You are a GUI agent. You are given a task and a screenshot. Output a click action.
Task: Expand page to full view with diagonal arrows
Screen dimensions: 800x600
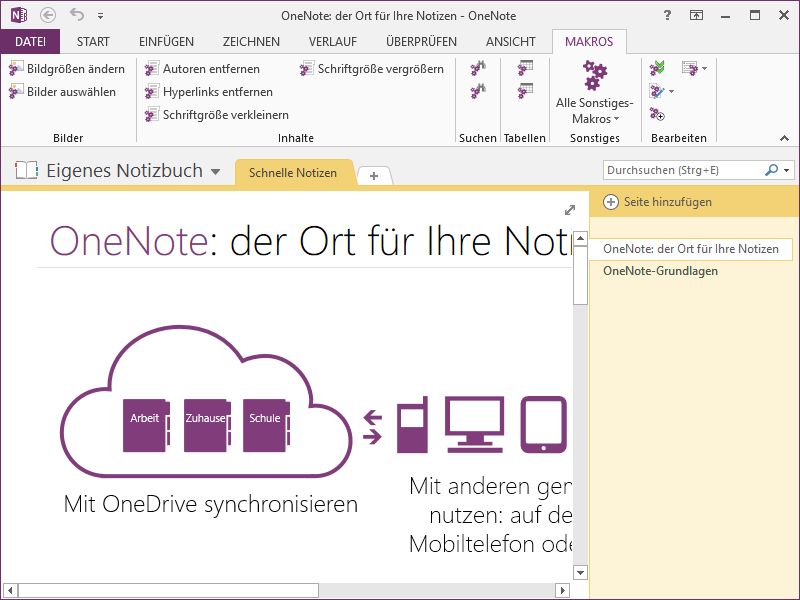[x=570, y=210]
